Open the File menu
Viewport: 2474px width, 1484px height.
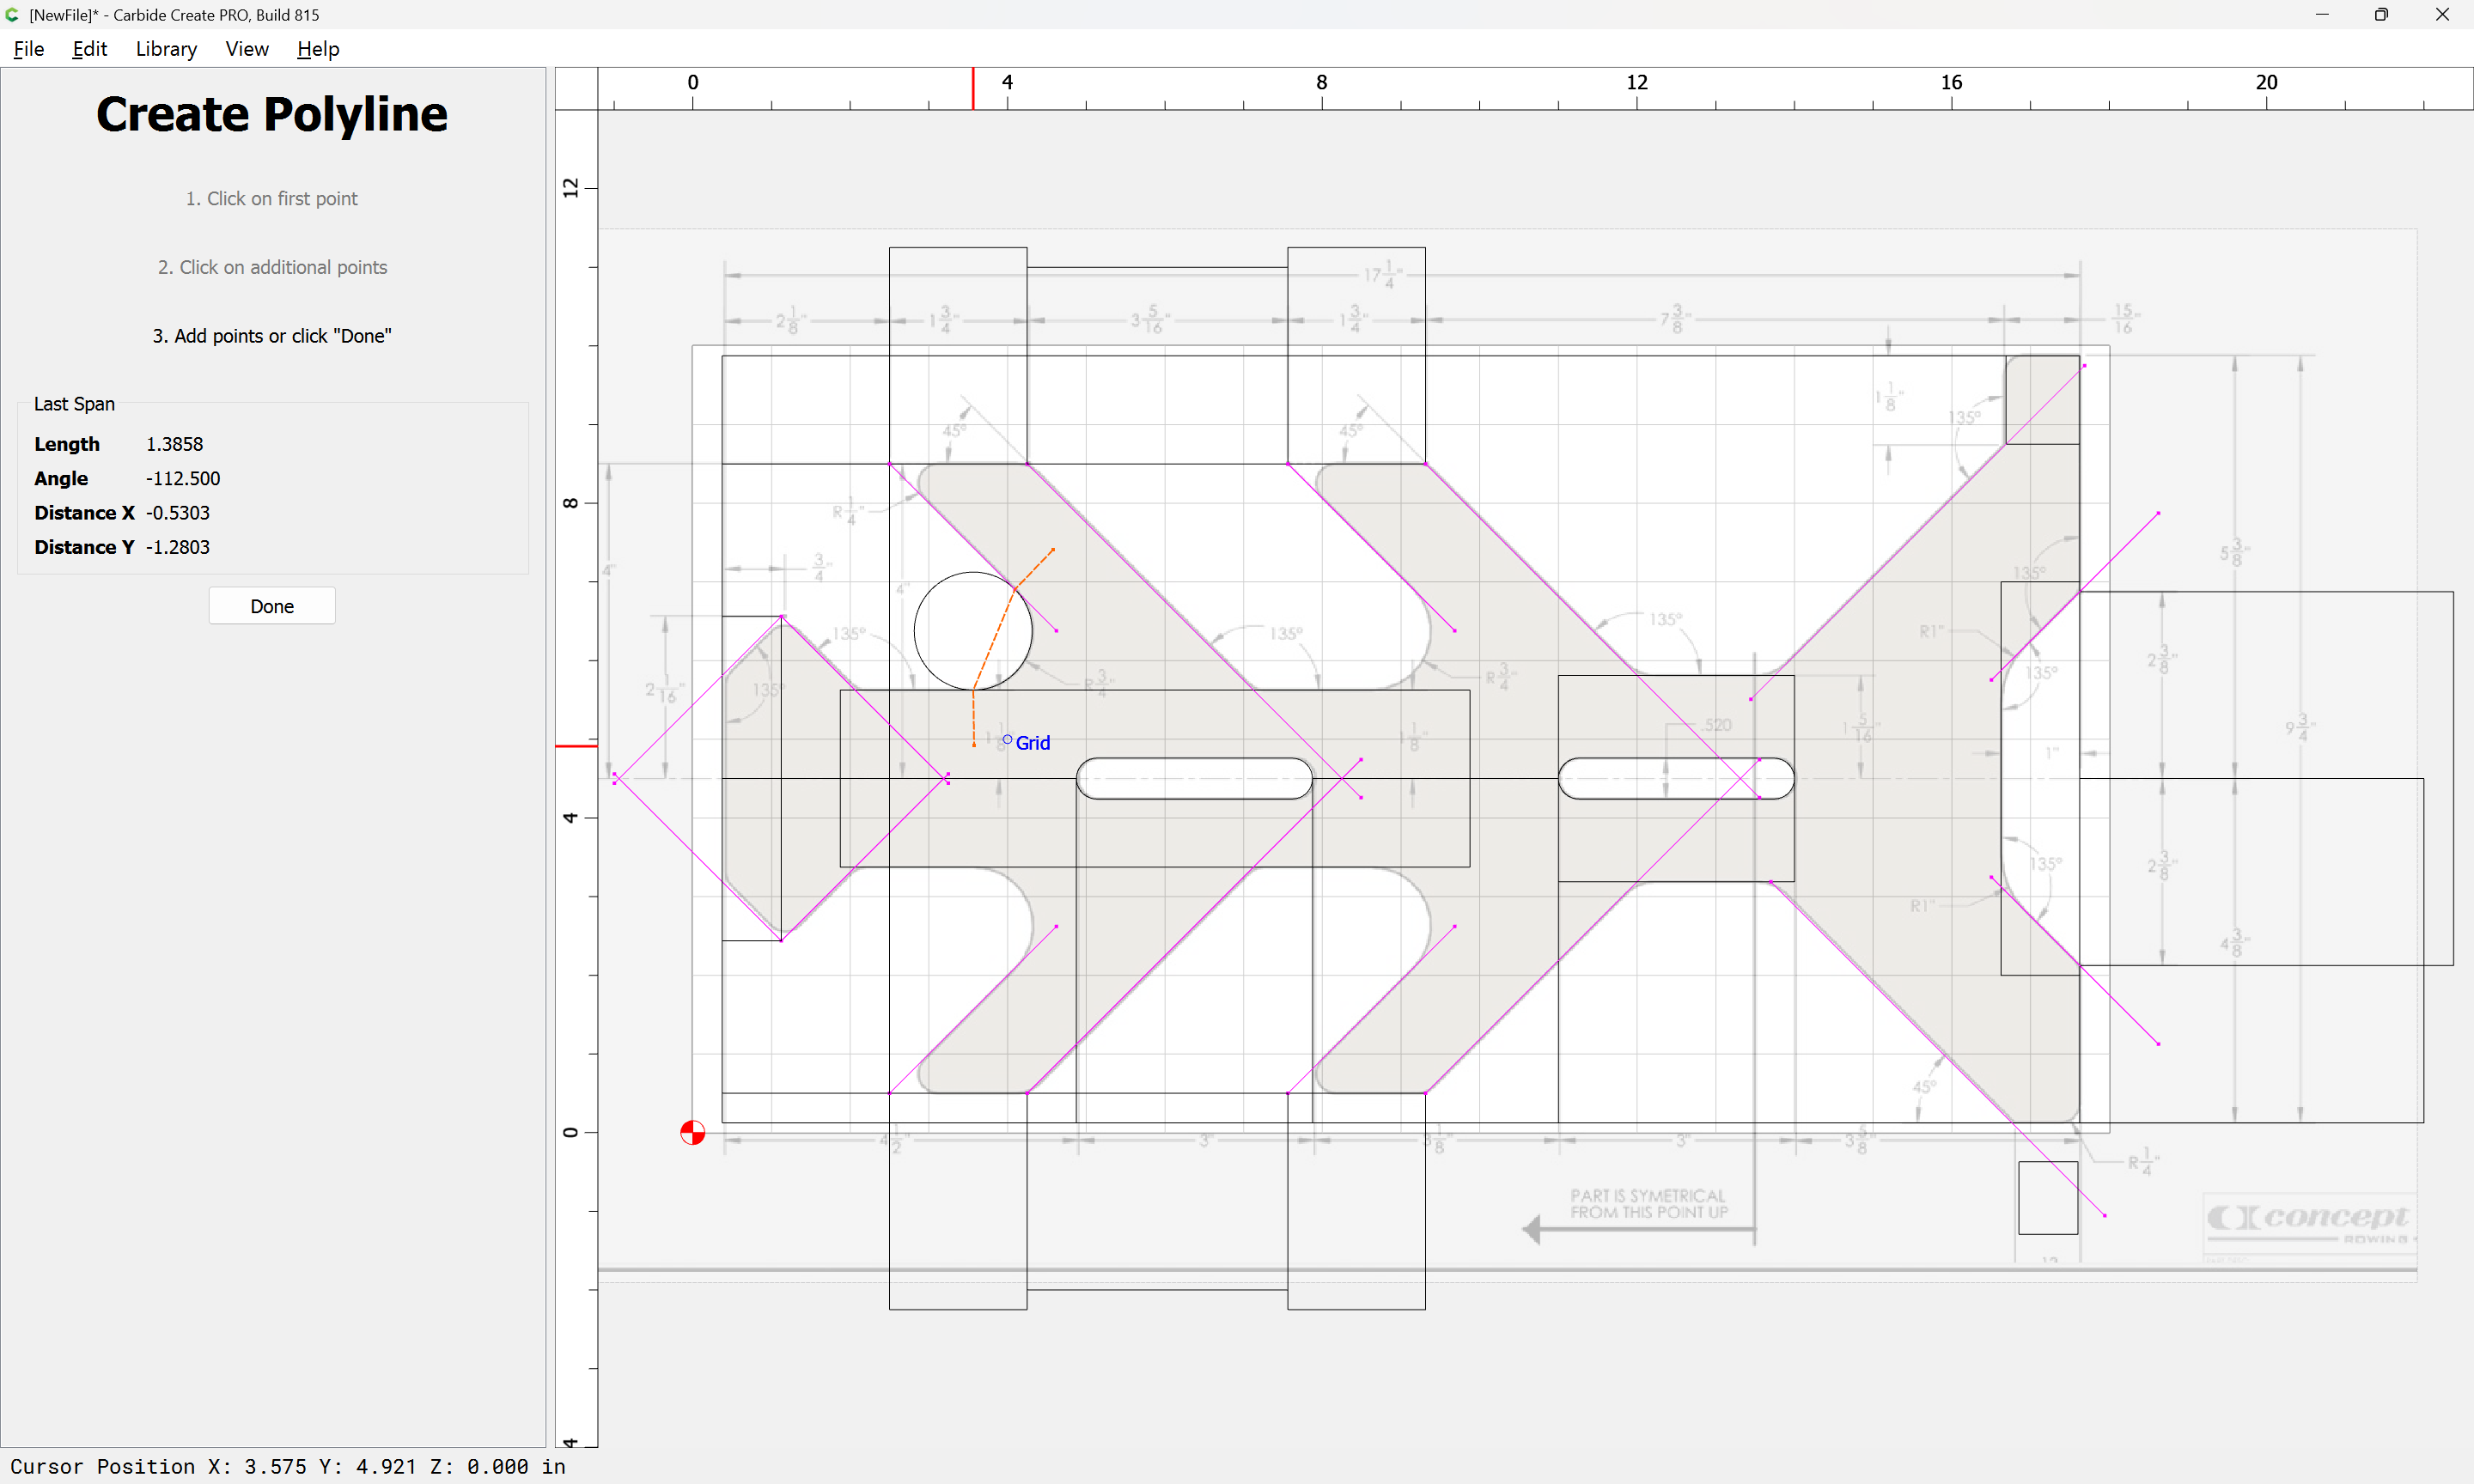coord(29,49)
